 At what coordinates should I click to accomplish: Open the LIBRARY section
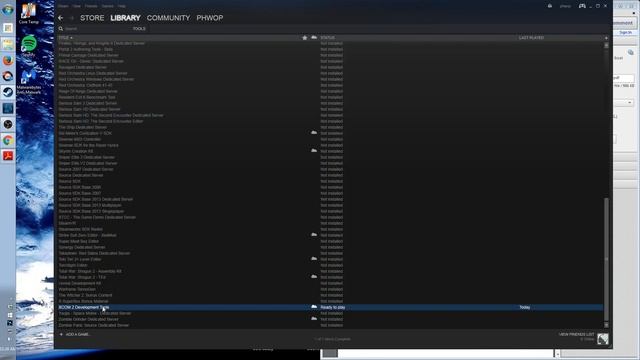(125, 18)
